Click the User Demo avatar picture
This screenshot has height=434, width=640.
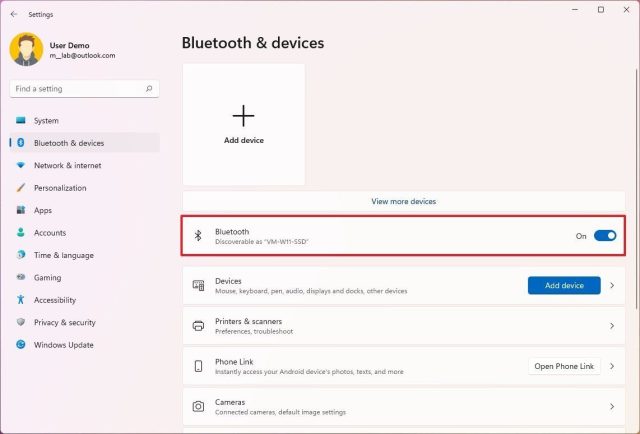coord(26,49)
